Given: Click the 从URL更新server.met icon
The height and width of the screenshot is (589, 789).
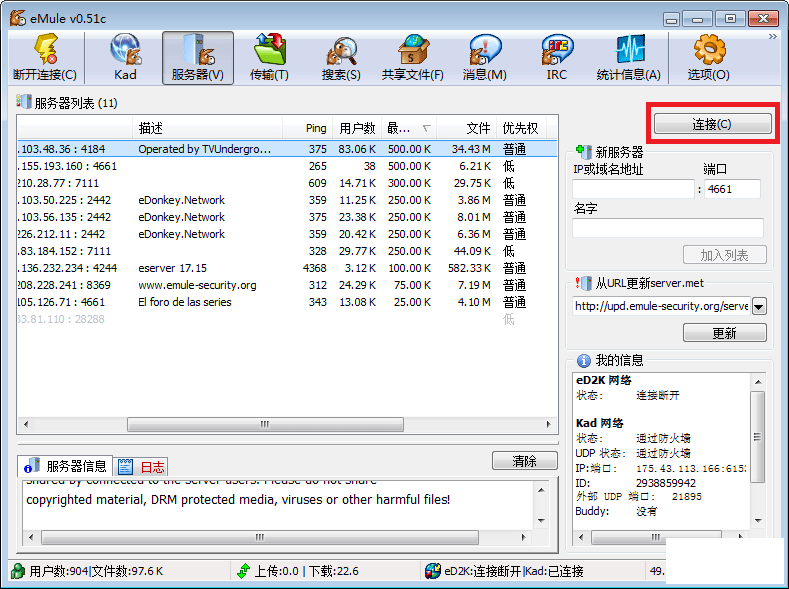Looking at the screenshot, I should point(584,283).
